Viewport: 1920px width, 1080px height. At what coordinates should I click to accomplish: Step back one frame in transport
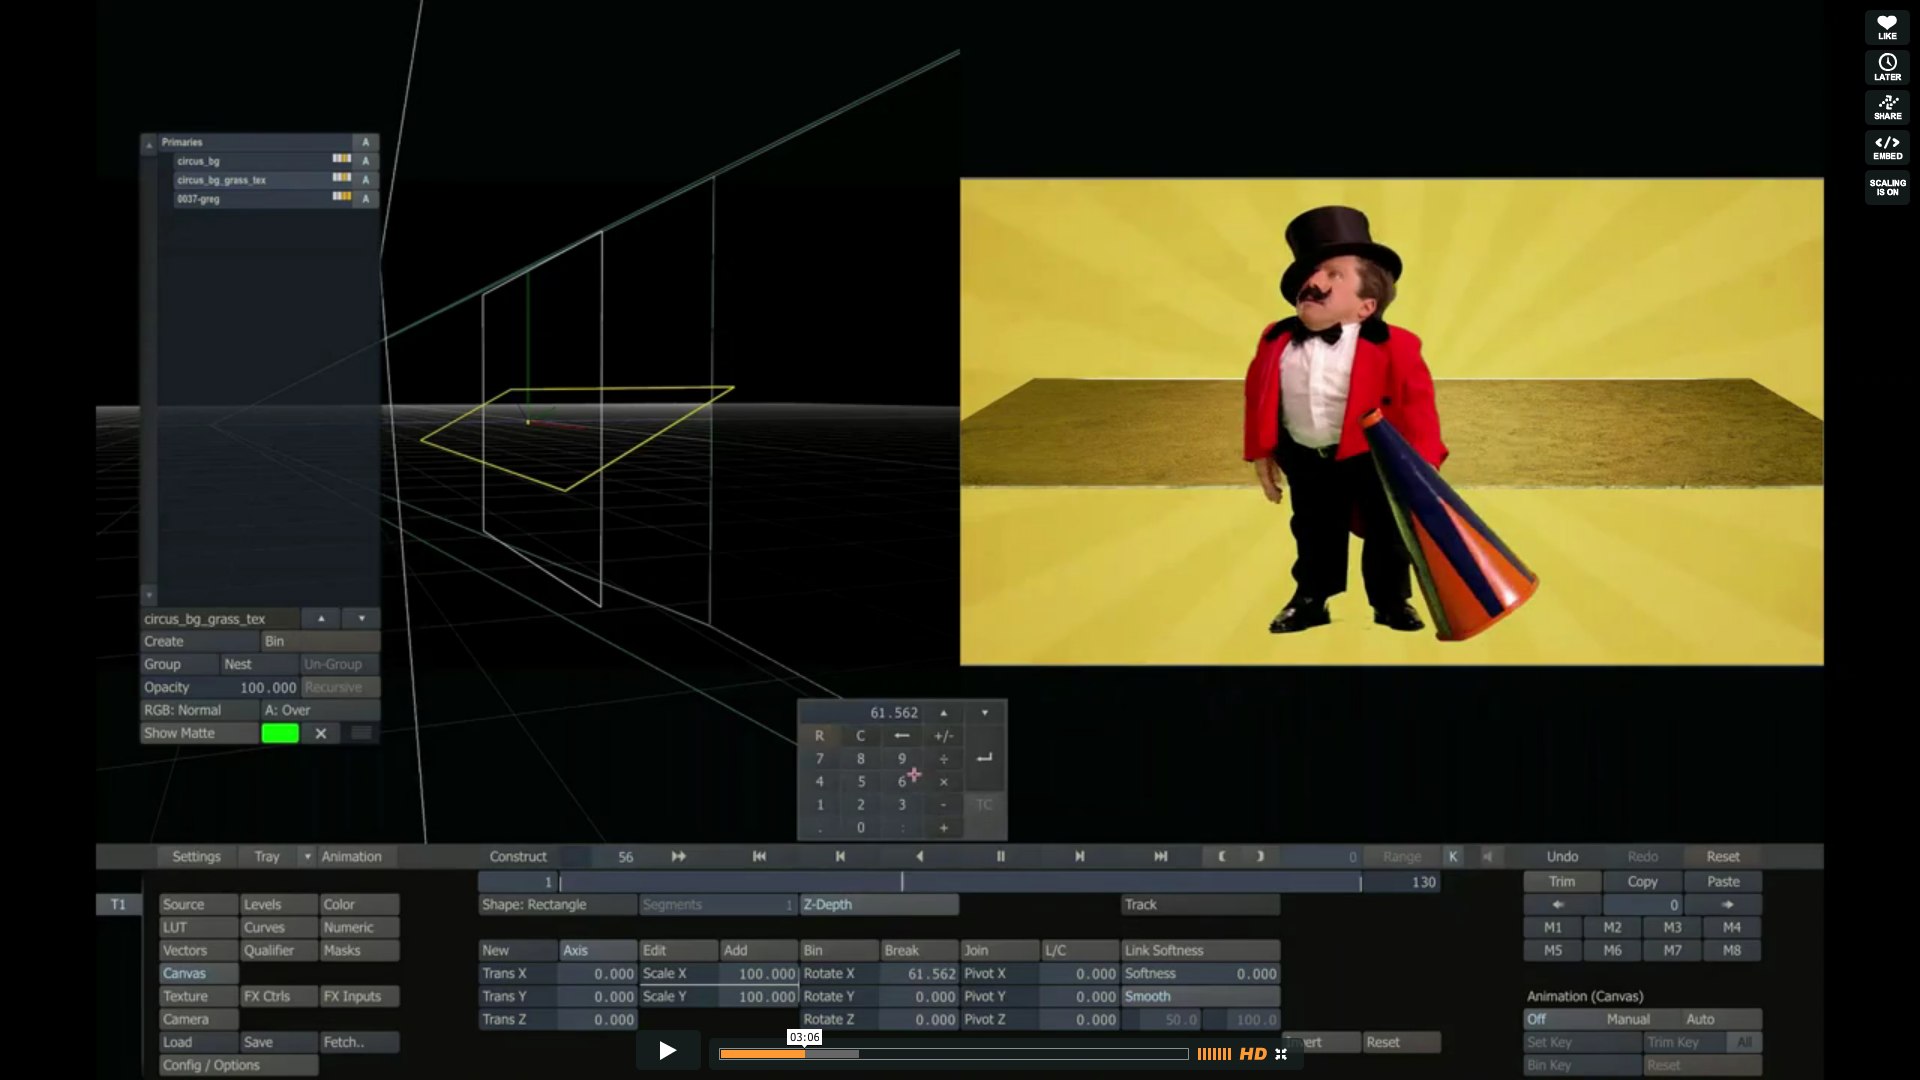840,856
